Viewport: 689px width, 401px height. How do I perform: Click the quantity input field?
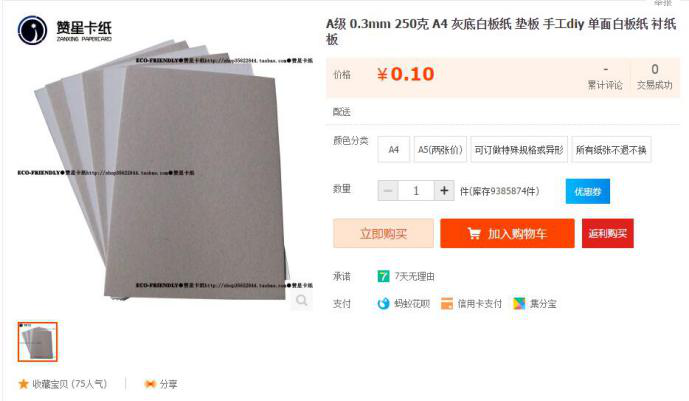tap(416, 191)
